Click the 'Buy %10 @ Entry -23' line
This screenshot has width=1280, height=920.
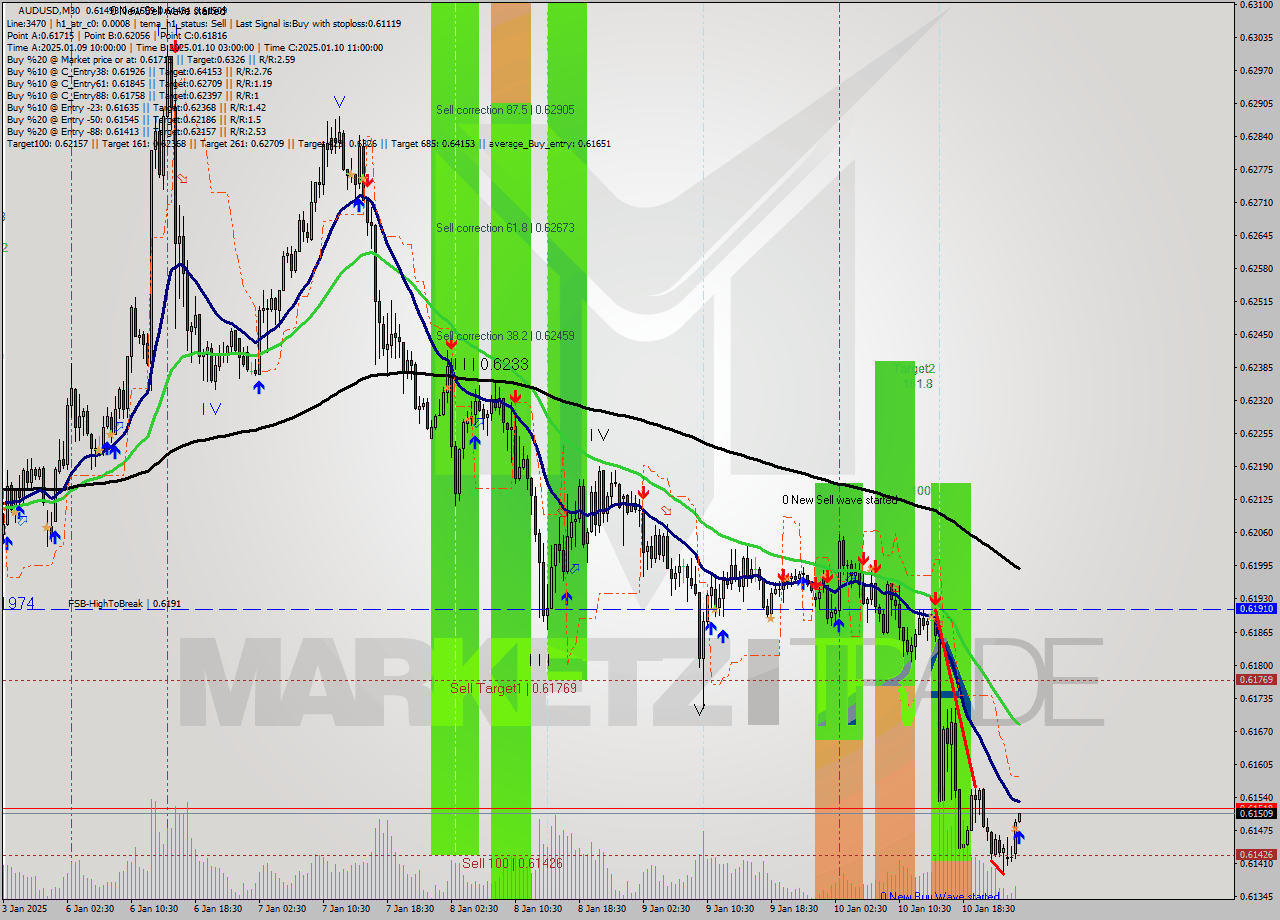coord(136,107)
